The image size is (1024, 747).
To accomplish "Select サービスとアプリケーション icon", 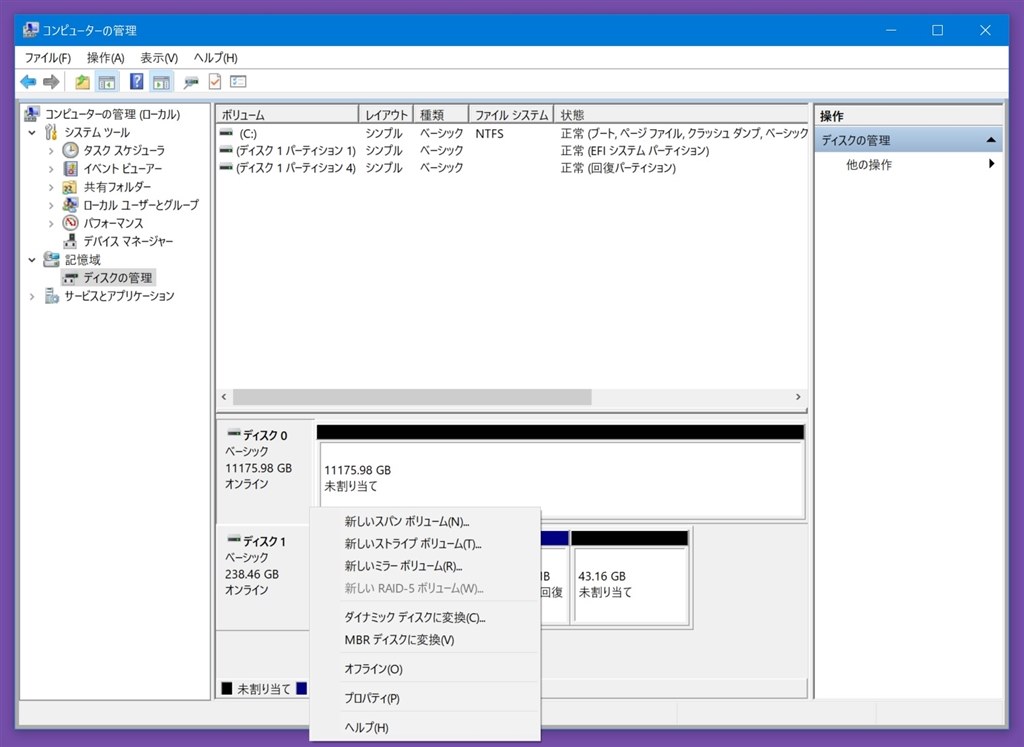I will pos(52,296).
